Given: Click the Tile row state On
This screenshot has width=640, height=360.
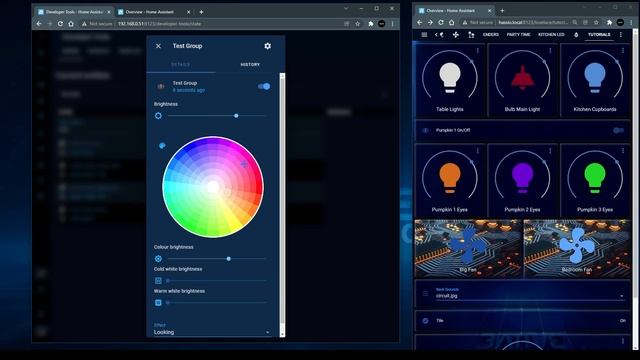Looking at the screenshot, I should tap(622, 321).
